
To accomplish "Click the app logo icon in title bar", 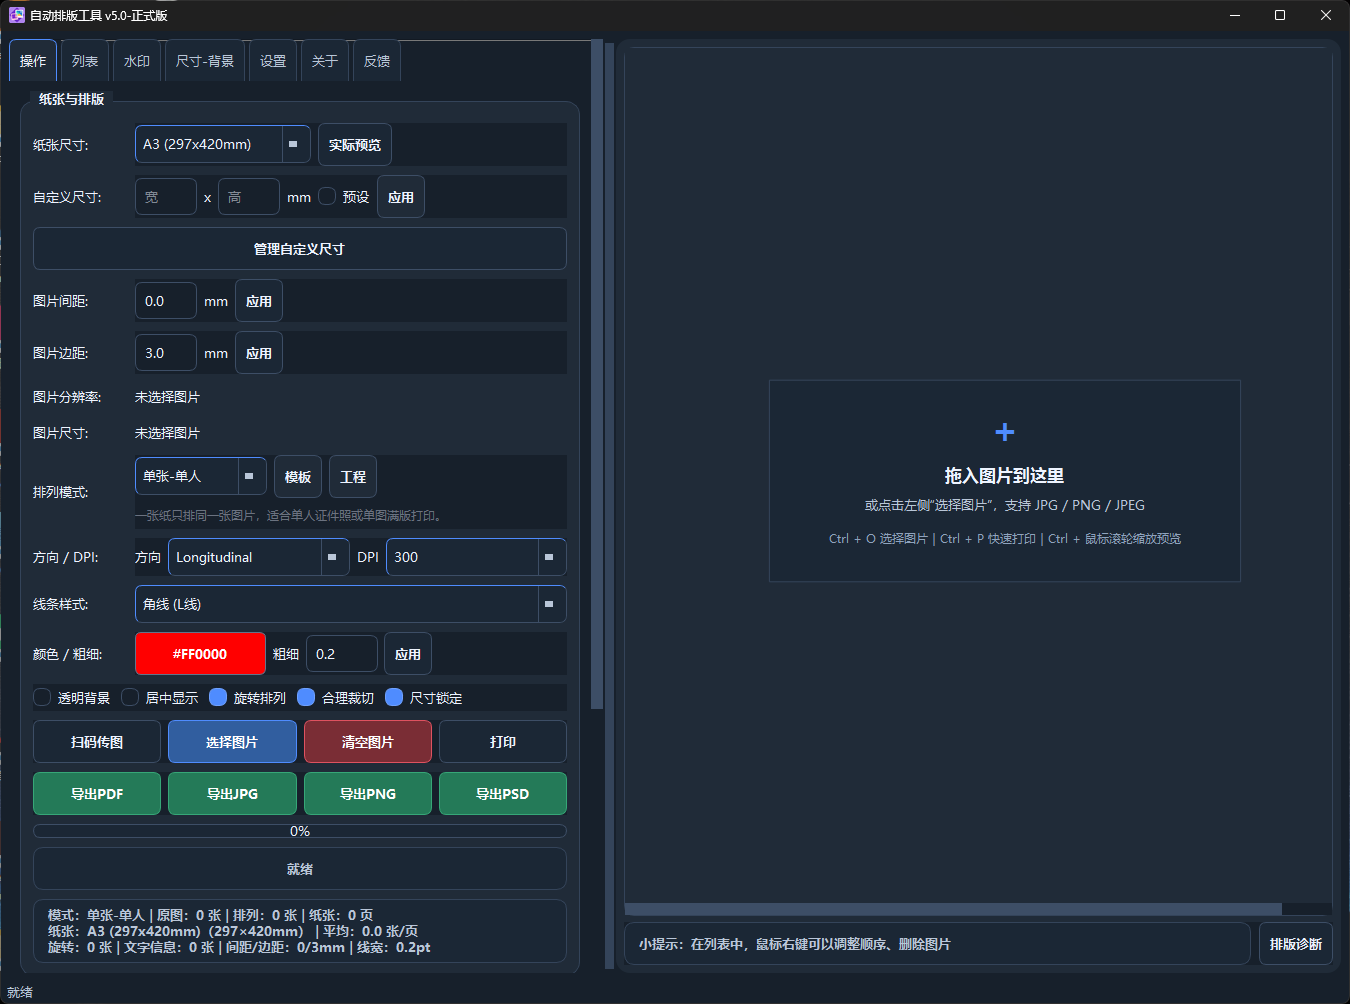I will [16, 15].
